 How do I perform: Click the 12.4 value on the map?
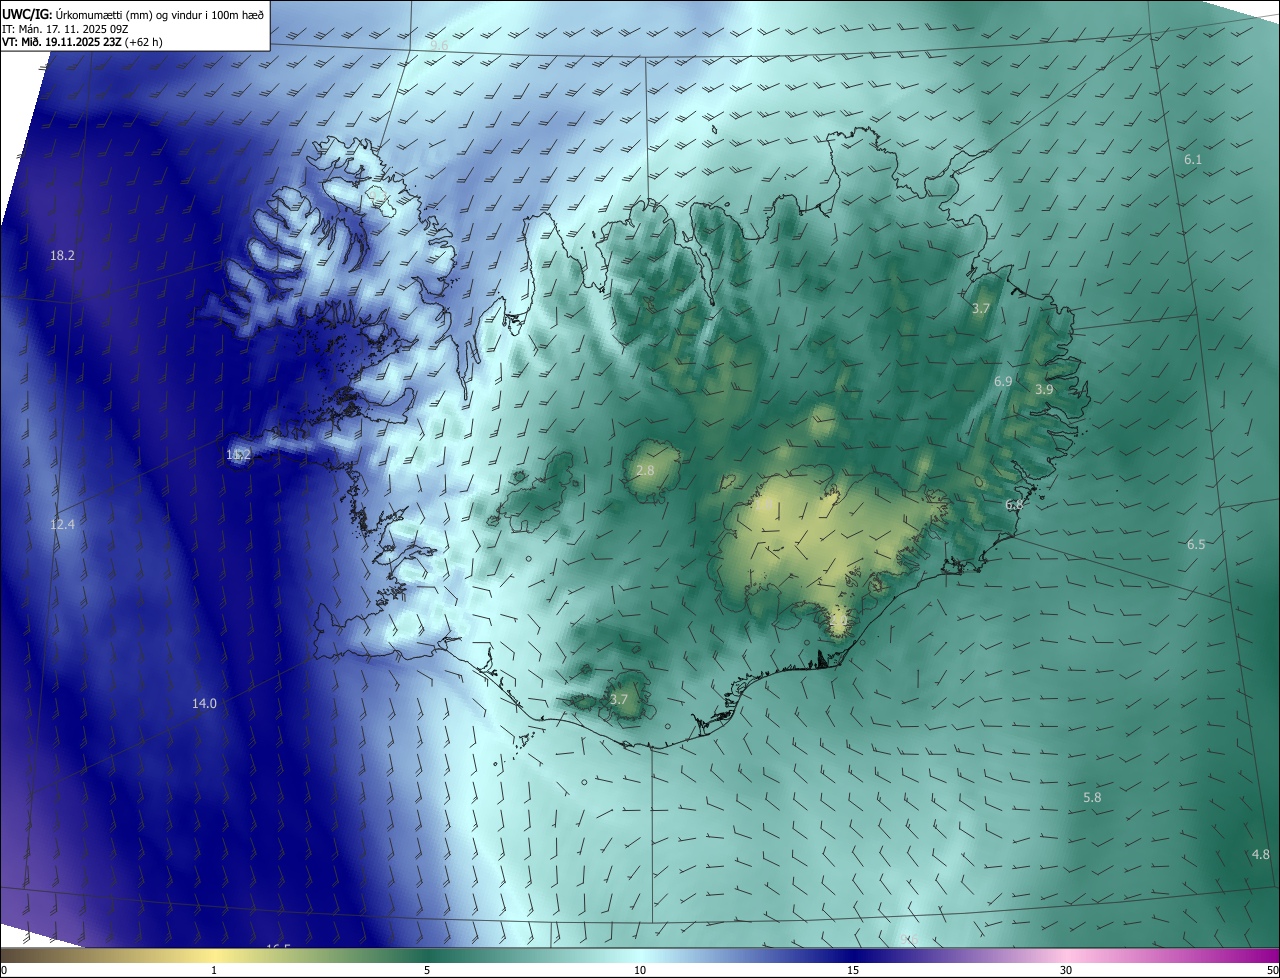pos(62,524)
